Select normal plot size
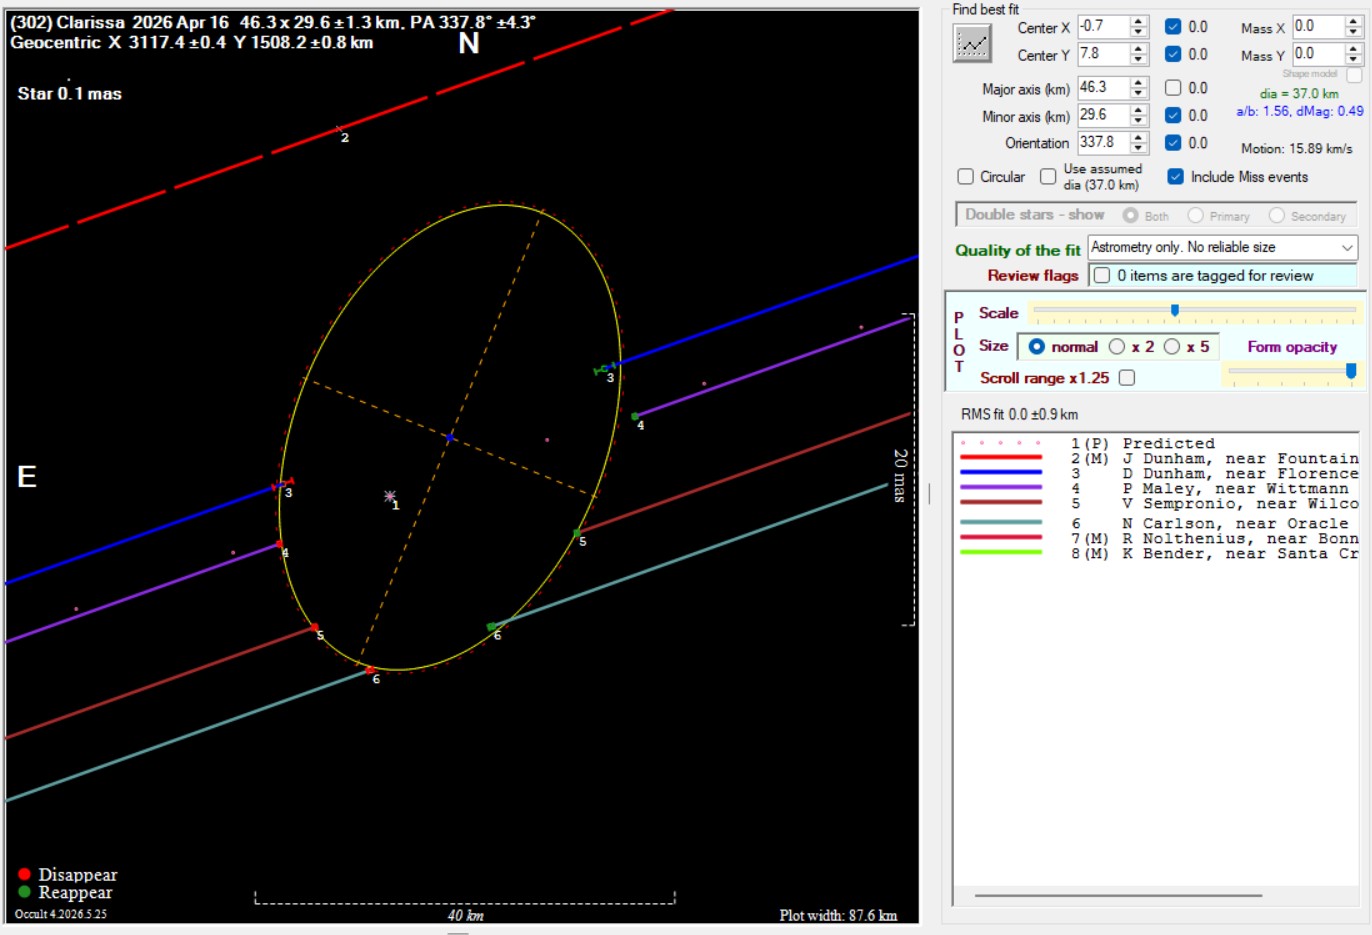The height and width of the screenshot is (935, 1372). 1036,347
